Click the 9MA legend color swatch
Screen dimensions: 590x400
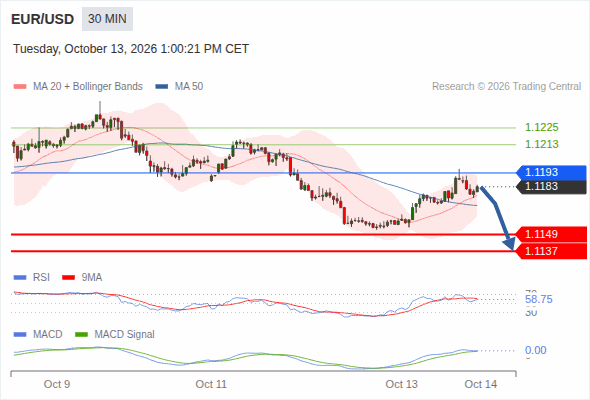pyautogui.click(x=68, y=278)
